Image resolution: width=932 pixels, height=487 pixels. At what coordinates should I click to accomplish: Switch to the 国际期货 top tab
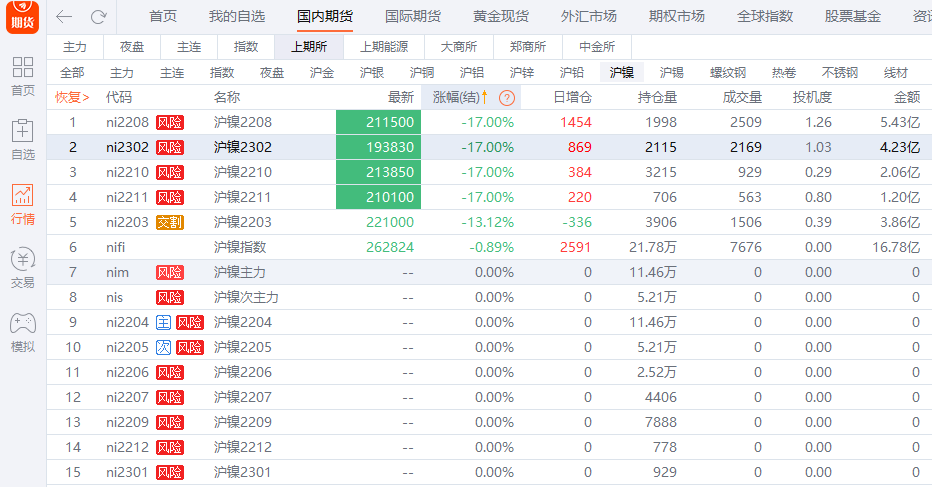413,17
